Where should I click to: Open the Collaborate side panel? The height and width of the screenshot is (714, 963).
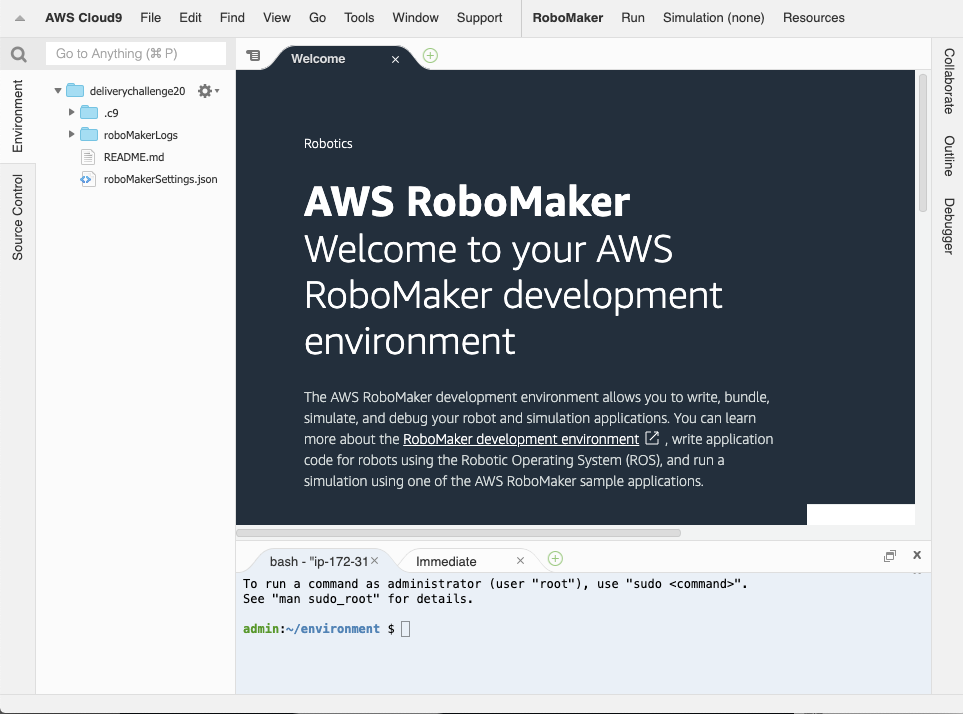949,81
